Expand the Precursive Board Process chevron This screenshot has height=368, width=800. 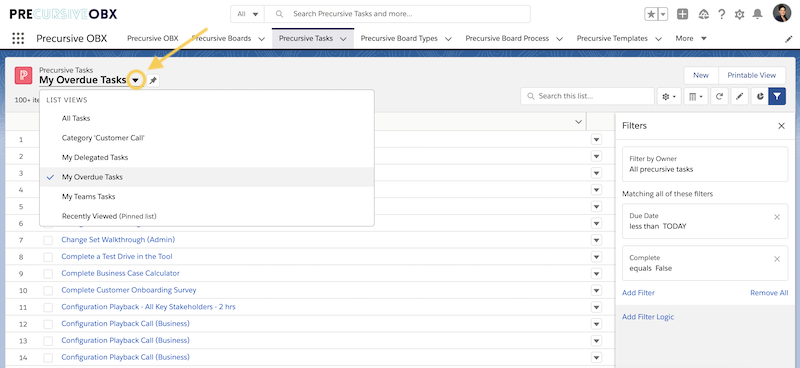click(559, 39)
